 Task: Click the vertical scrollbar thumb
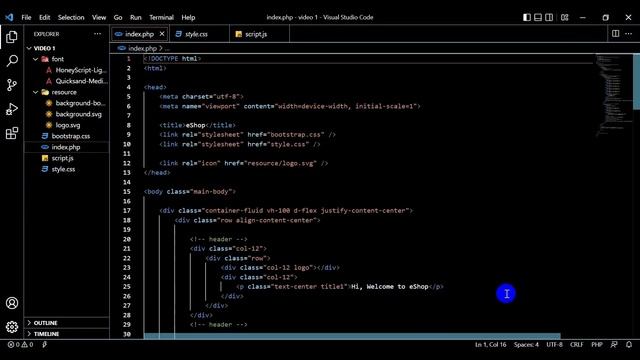pos(636,82)
